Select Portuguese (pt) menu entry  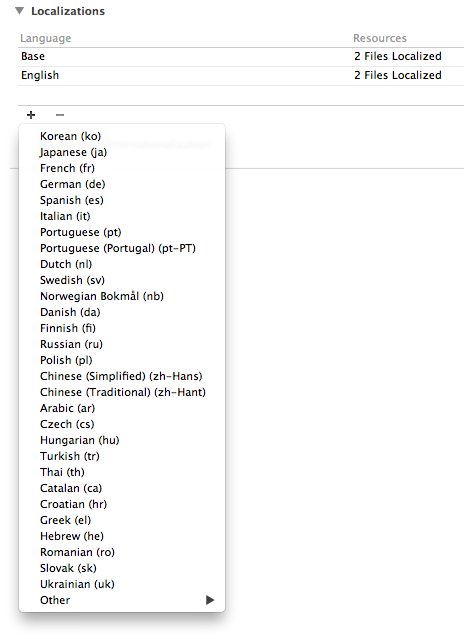pyautogui.click(x=122, y=232)
